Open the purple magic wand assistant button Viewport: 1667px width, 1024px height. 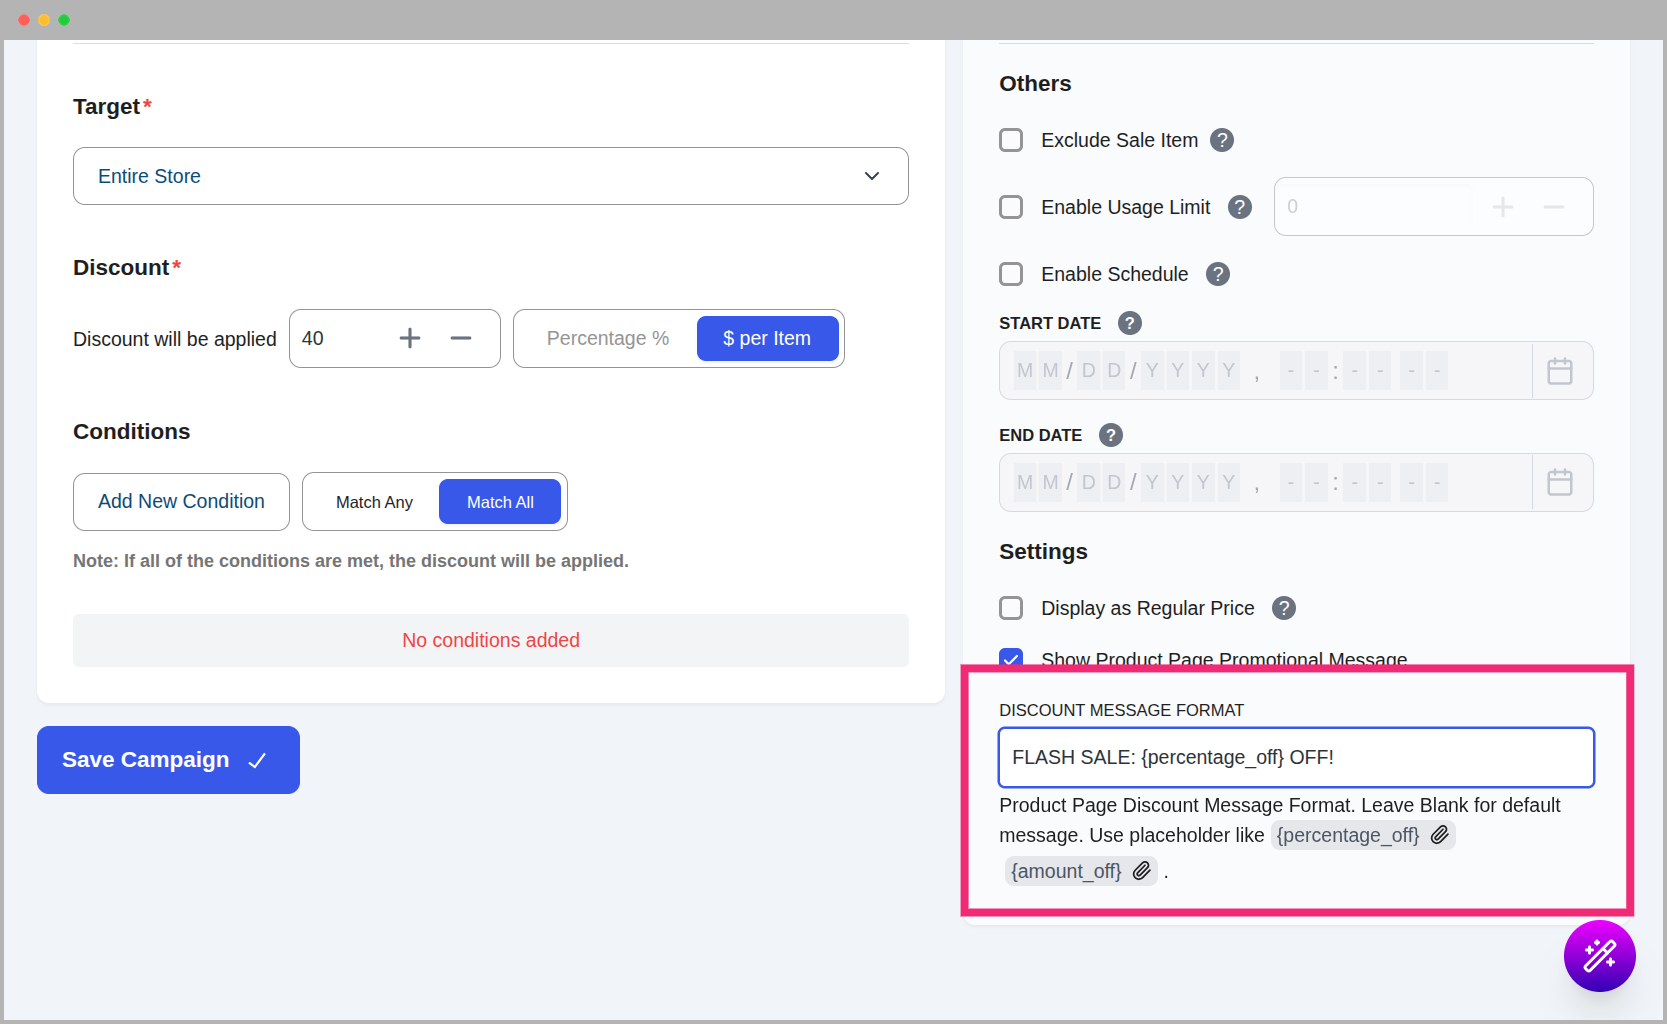coord(1599,956)
